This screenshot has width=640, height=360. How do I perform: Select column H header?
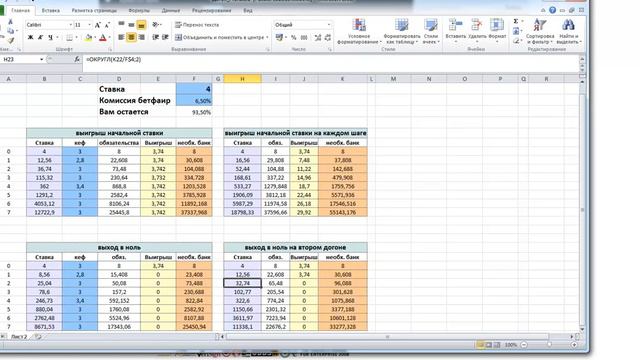[242, 79]
